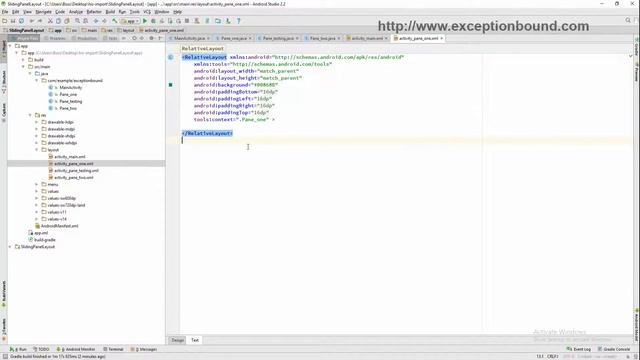Expand the menu folder
The height and width of the screenshot is (360, 640).
tap(36, 184)
